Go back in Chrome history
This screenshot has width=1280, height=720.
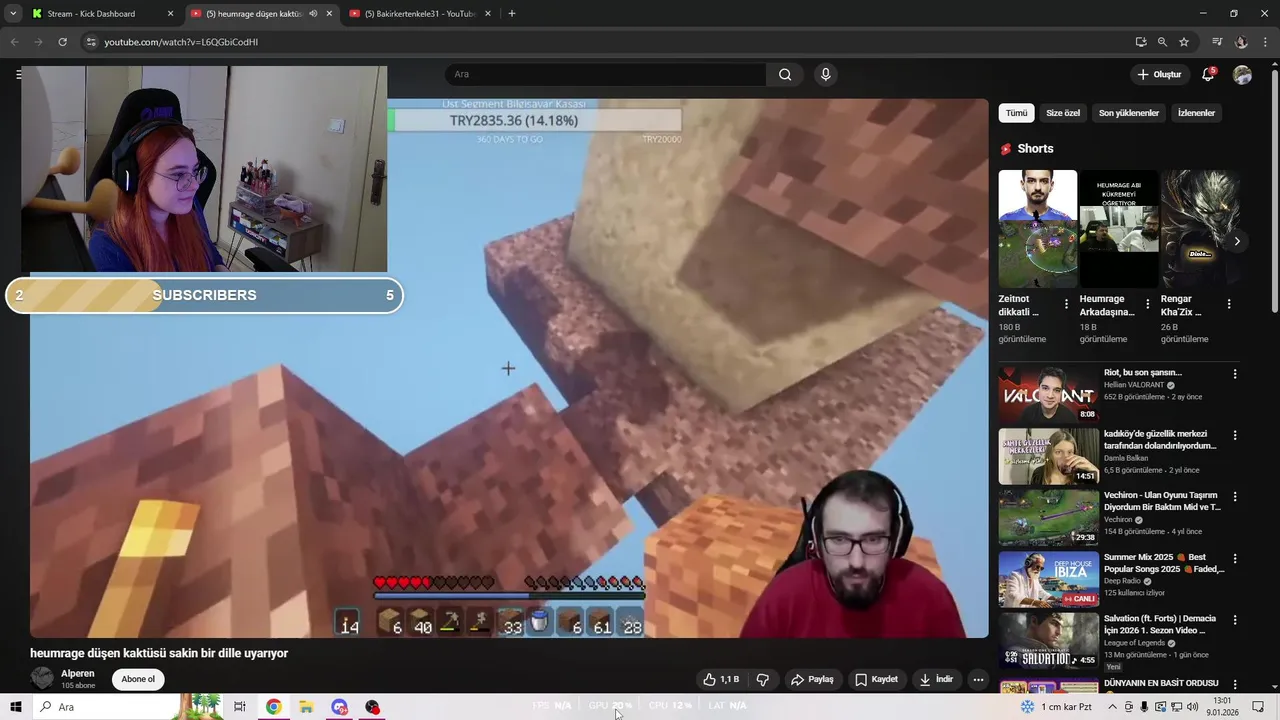[14, 42]
